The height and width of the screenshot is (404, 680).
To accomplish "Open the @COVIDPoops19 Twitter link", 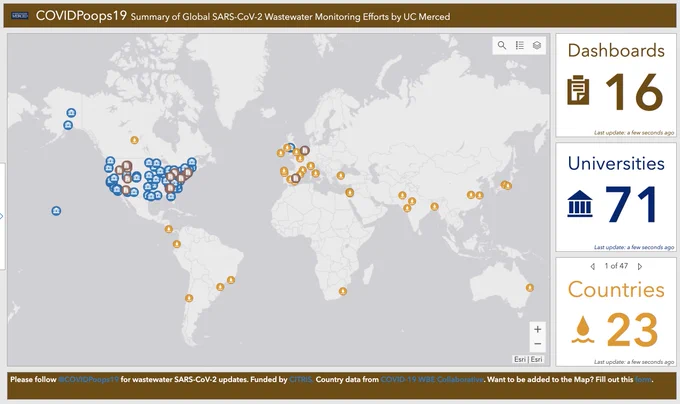I will coord(88,380).
